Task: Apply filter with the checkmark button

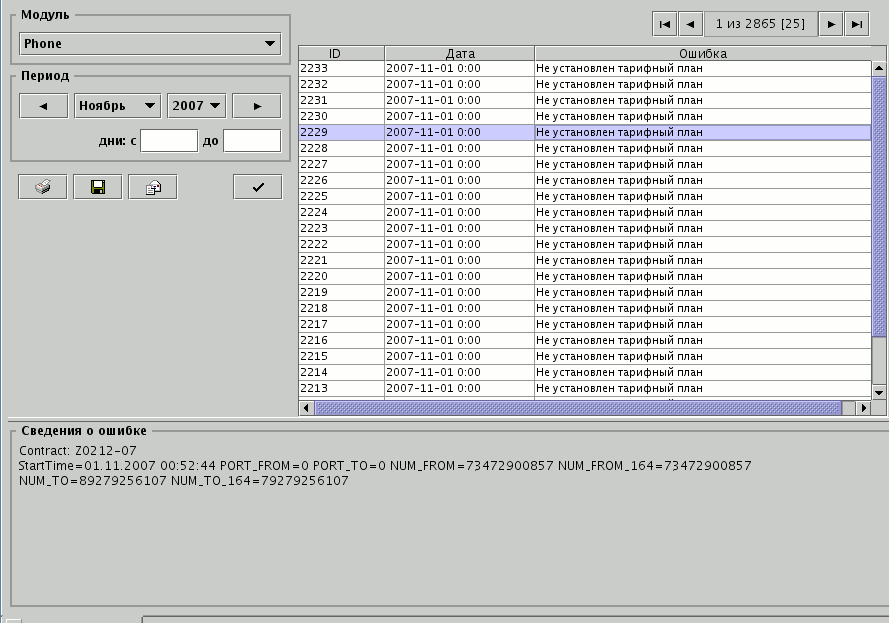Action: pyautogui.click(x=258, y=187)
